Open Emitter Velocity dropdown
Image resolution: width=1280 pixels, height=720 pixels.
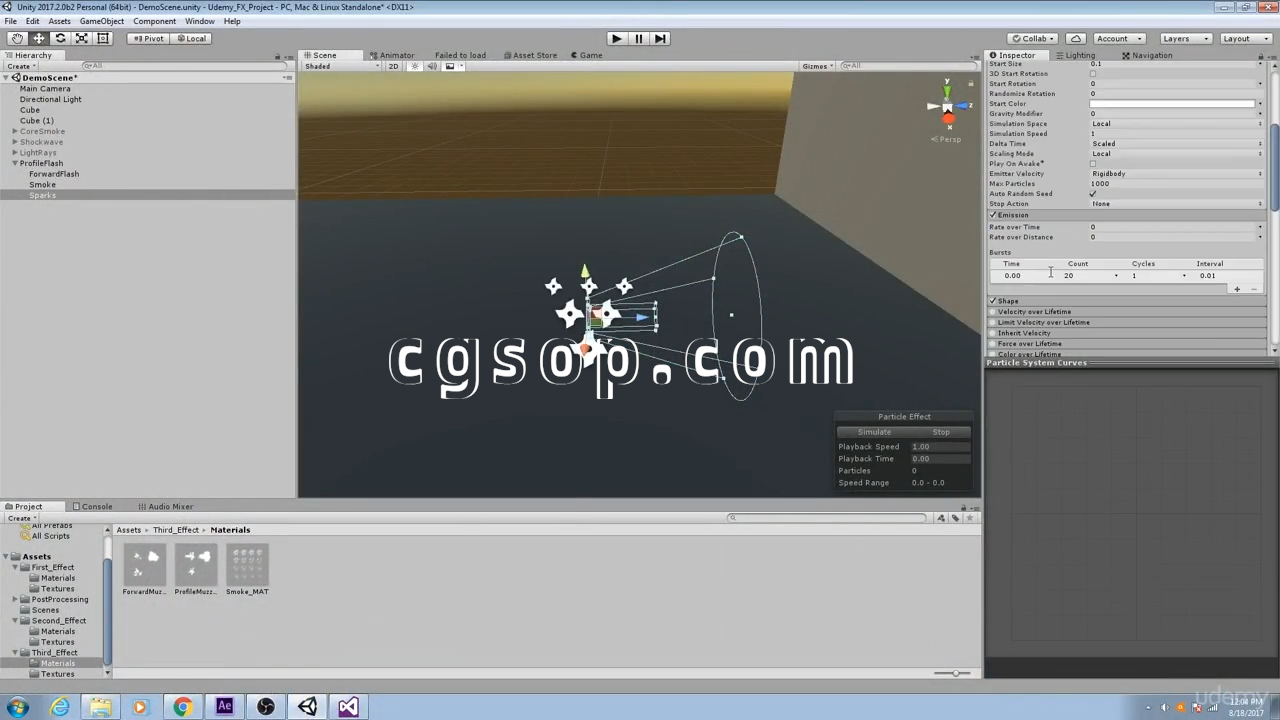tap(1176, 174)
